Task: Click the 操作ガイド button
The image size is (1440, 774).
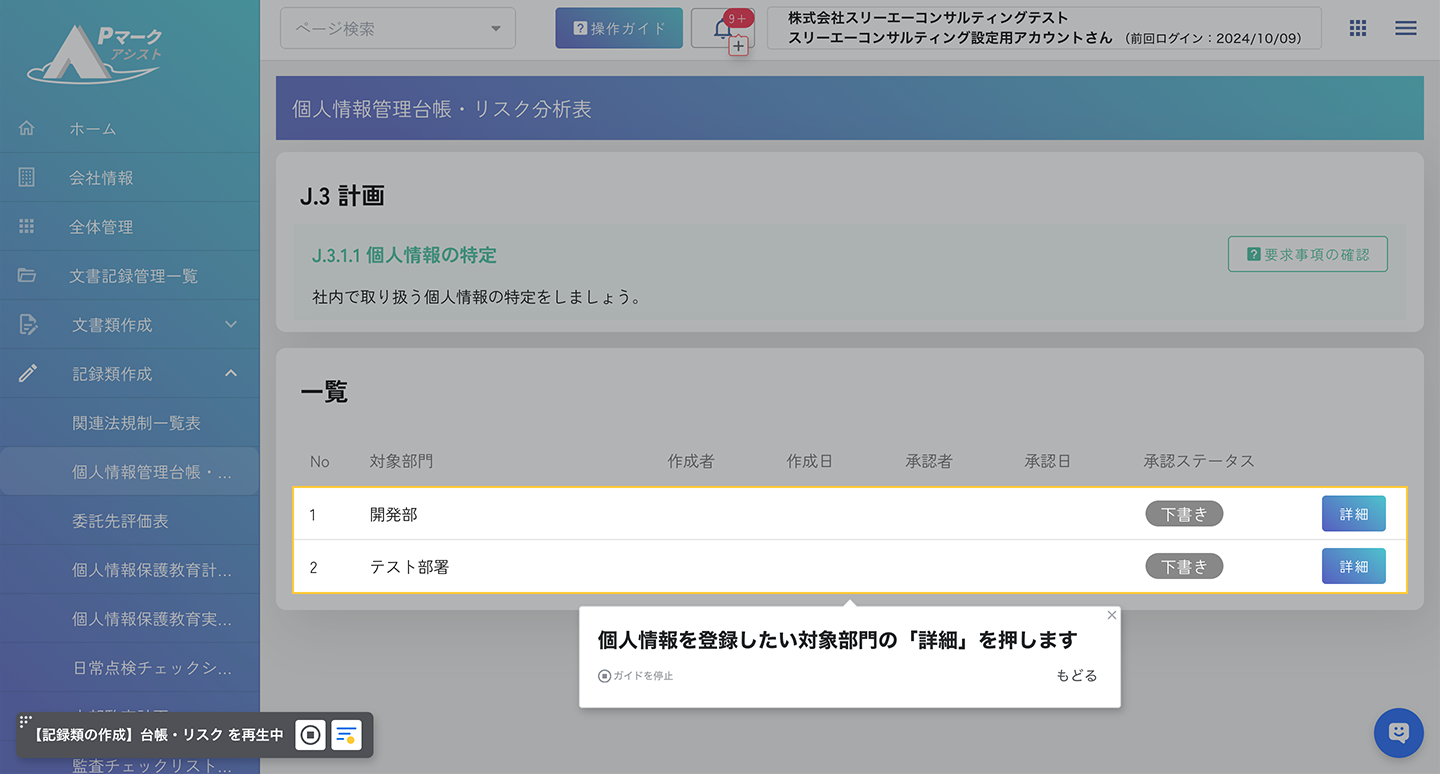Action: point(619,29)
